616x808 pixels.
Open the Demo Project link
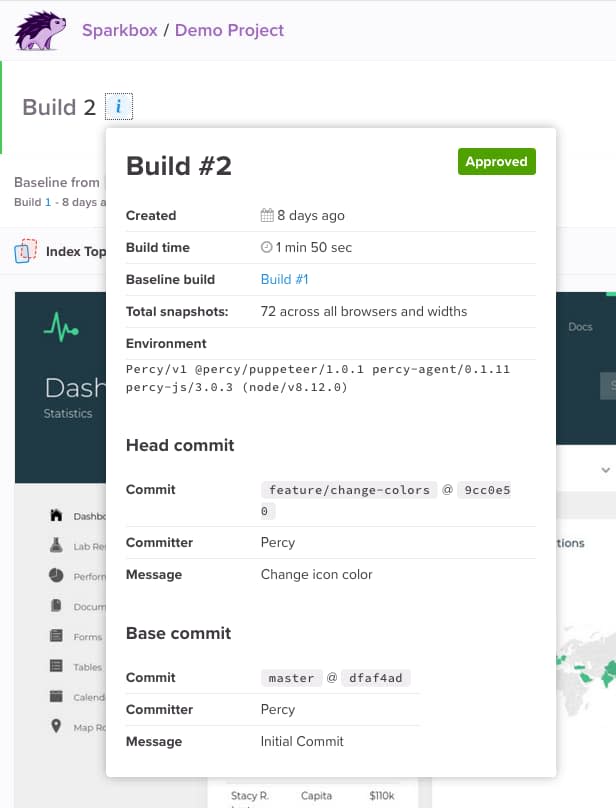click(229, 30)
